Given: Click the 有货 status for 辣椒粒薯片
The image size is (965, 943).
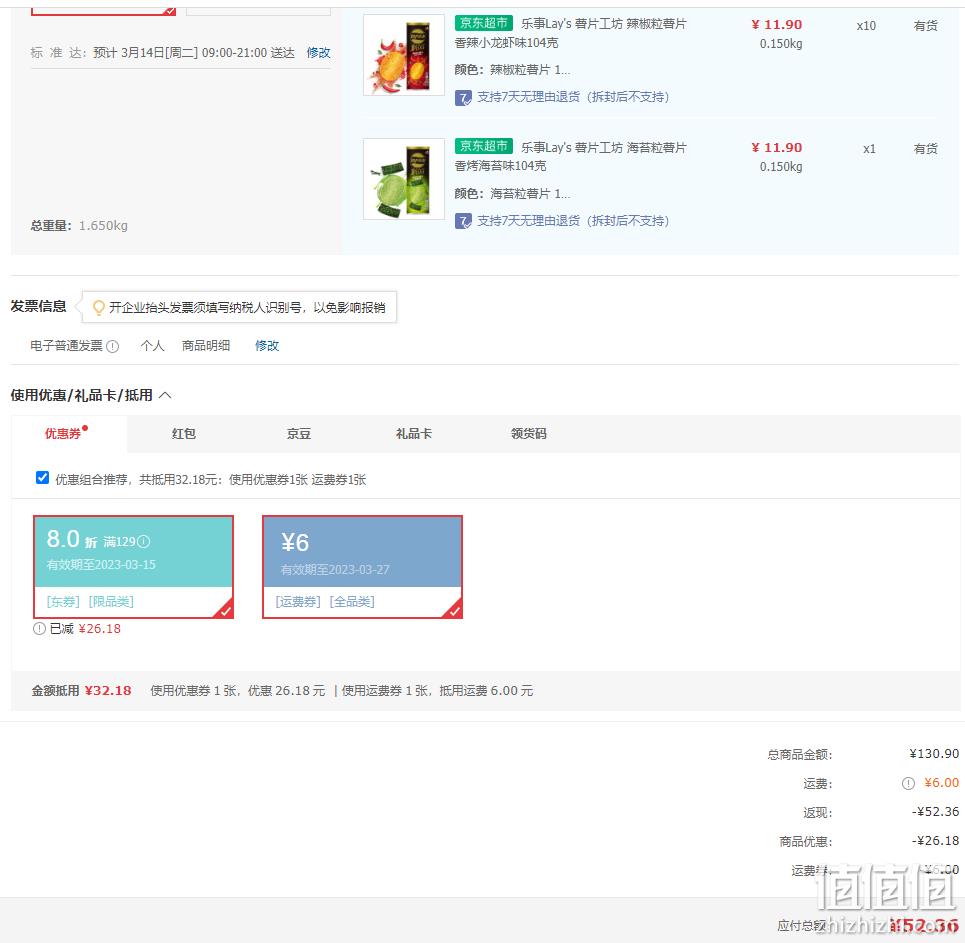Looking at the screenshot, I should coord(926,26).
